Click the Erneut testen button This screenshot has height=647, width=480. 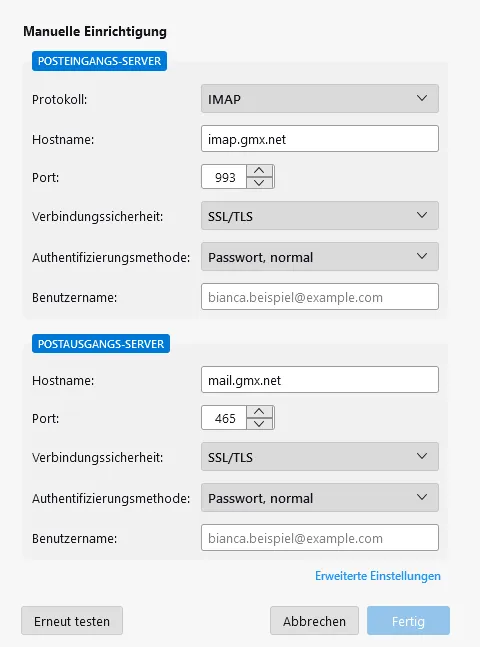pyautogui.click(x=72, y=621)
